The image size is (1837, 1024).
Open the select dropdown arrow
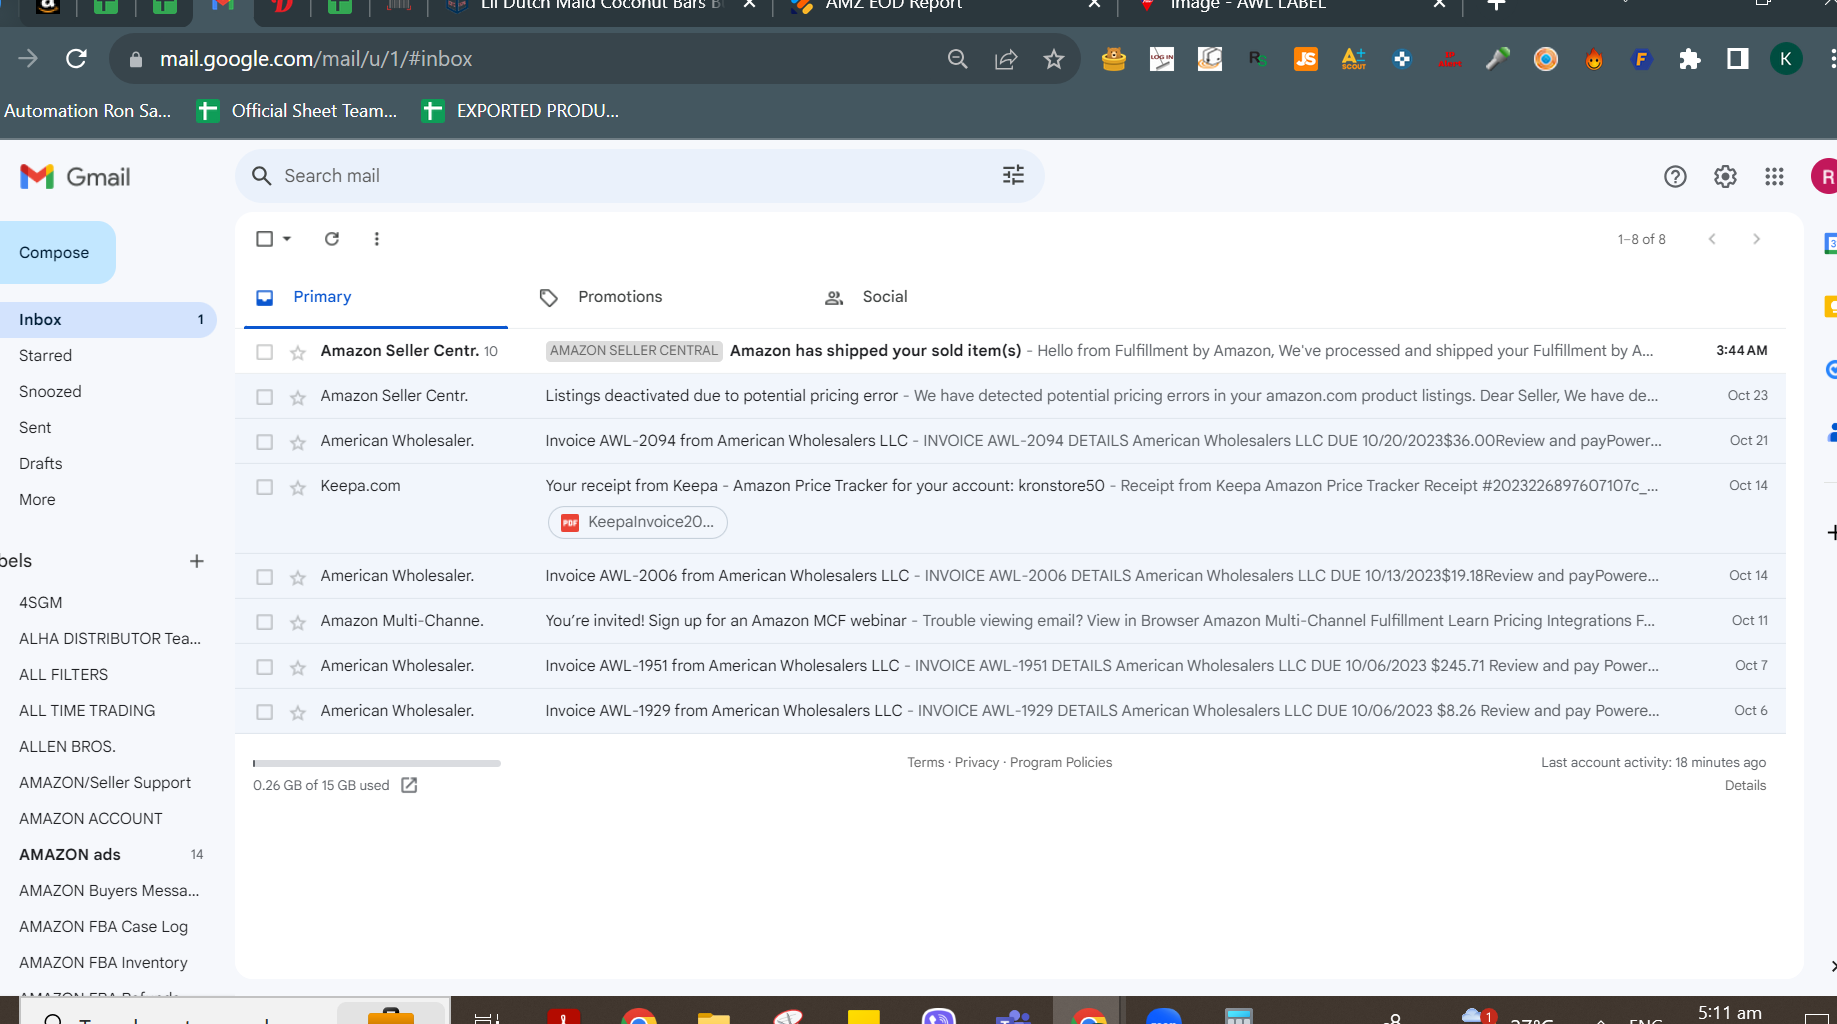(287, 239)
